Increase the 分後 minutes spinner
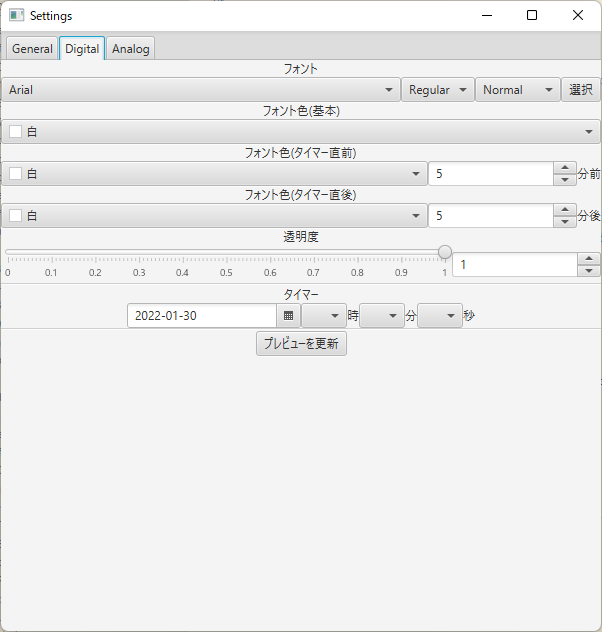The height and width of the screenshot is (632, 602). click(x=565, y=210)
